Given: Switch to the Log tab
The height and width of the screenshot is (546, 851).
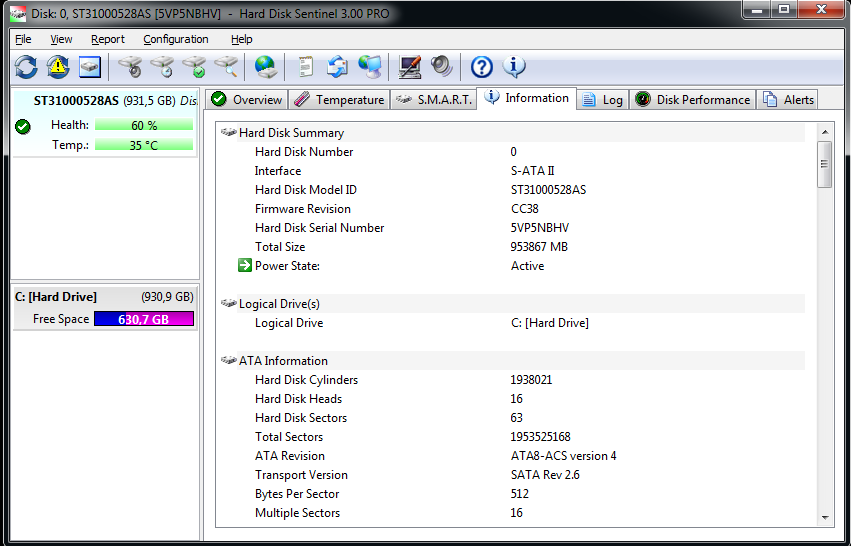Looking at the screenshot, I should [x=603, y=99].
